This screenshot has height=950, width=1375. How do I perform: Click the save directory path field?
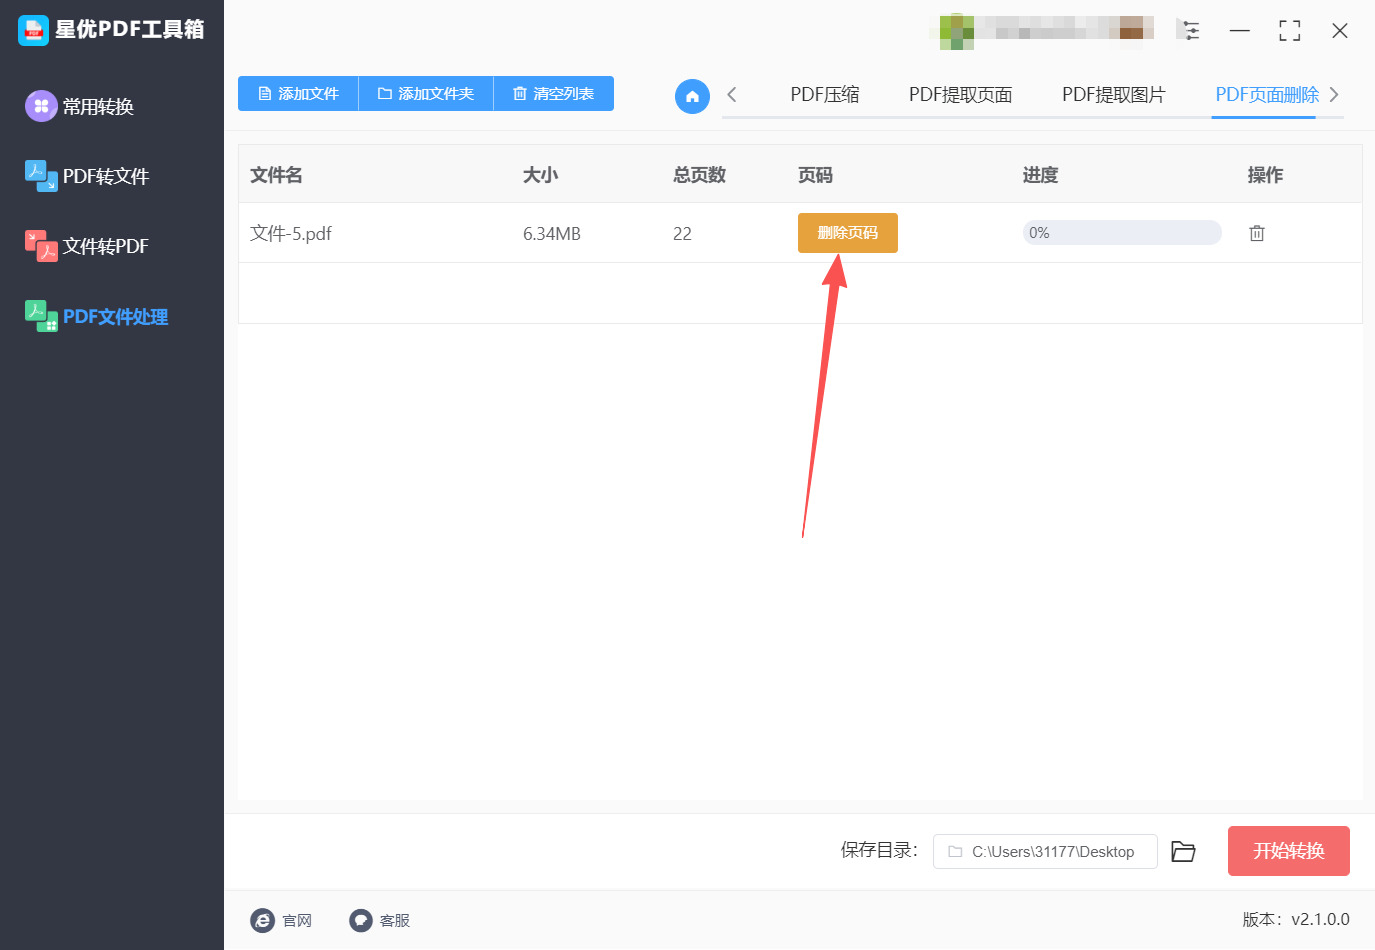point(1045,851)
